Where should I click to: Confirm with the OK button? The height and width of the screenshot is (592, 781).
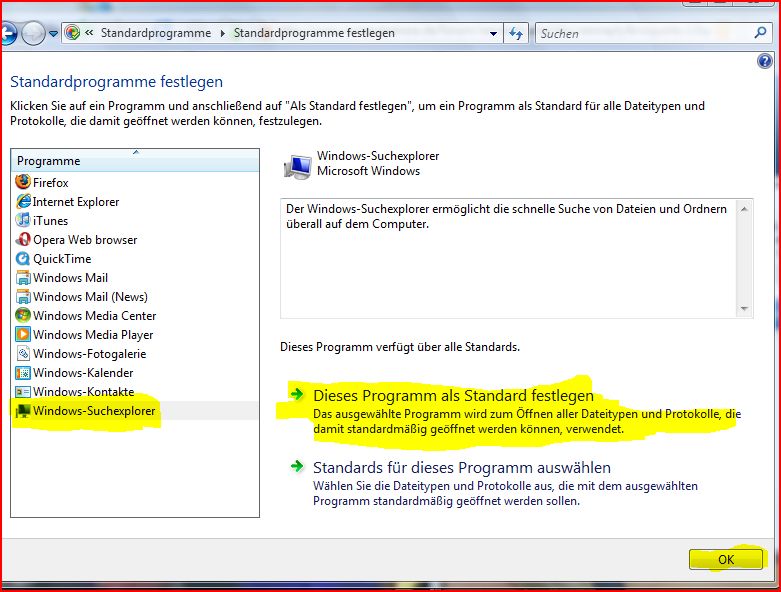tap(726, 559)
